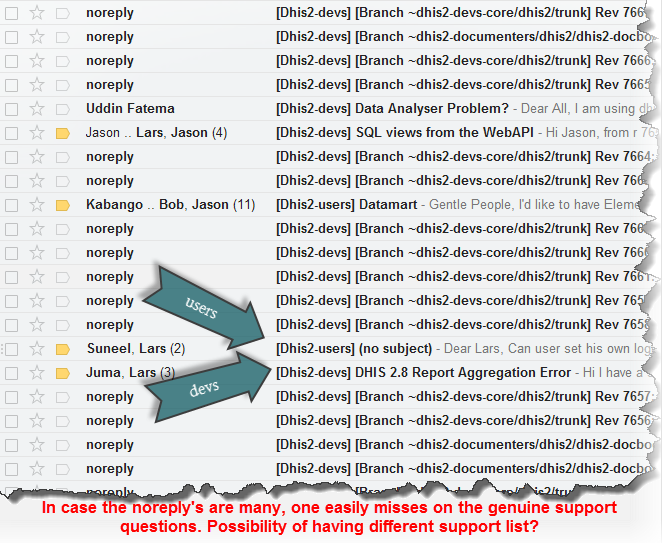Click 'noreply' sender on Rev 7657 row
Image resolution: width=662 pixels, height=543 pixels.
point(110,397)
